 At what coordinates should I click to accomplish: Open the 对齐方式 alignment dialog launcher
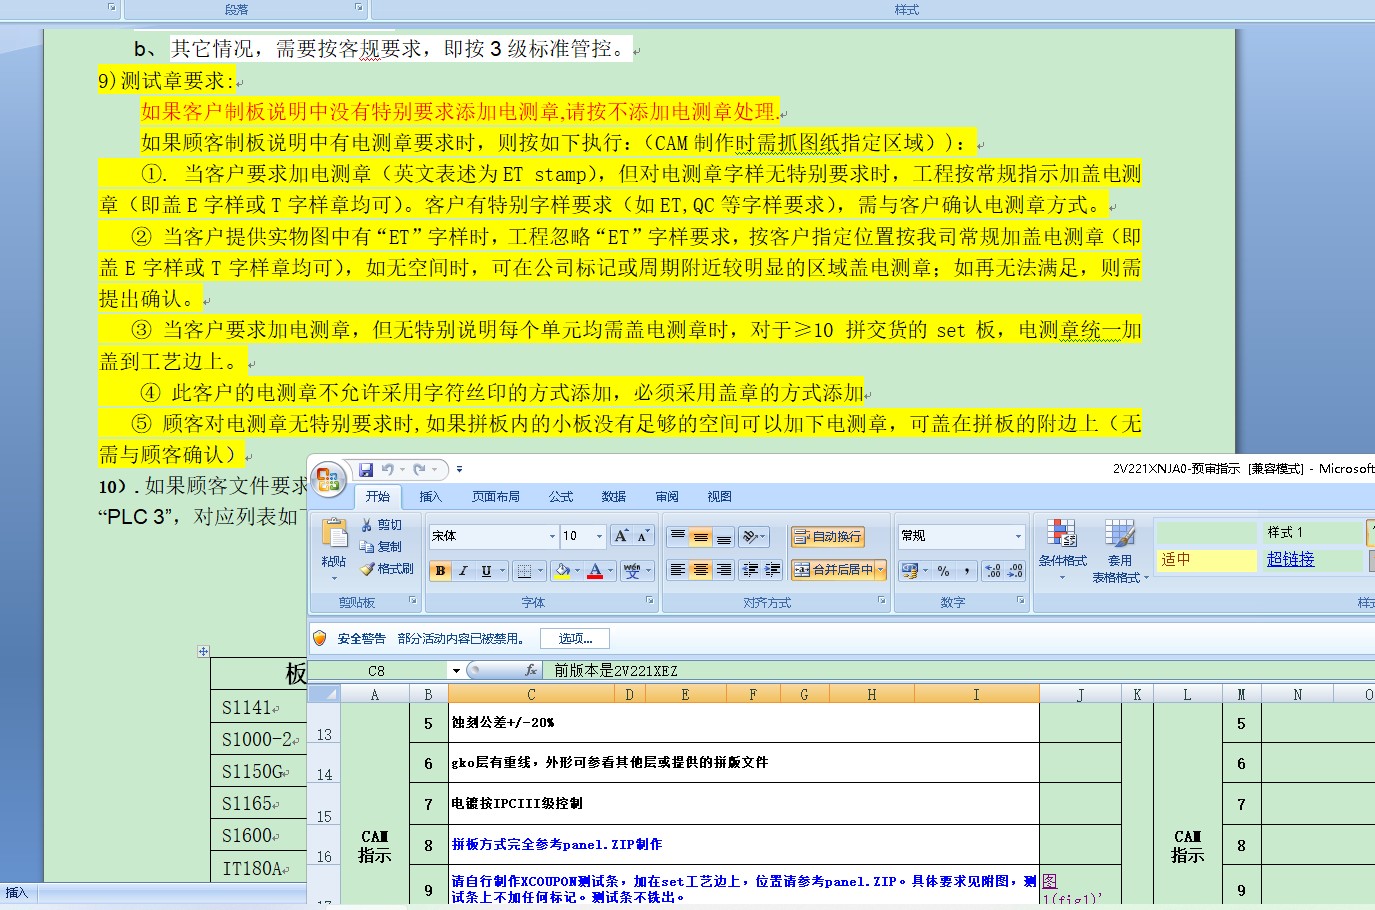pyautogui.click(x=882, y=601)
